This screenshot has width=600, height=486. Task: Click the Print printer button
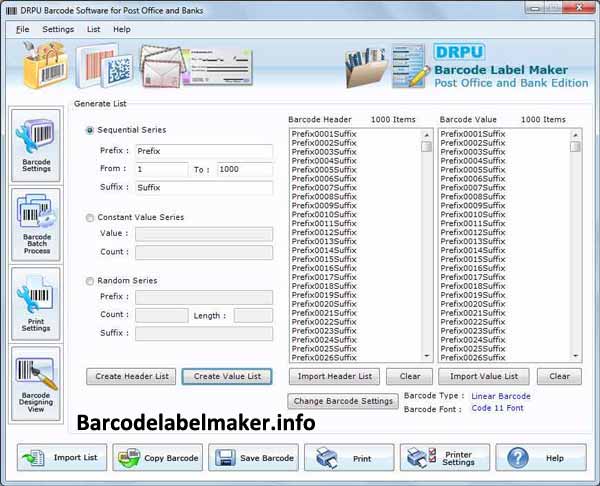coord(349,458)
